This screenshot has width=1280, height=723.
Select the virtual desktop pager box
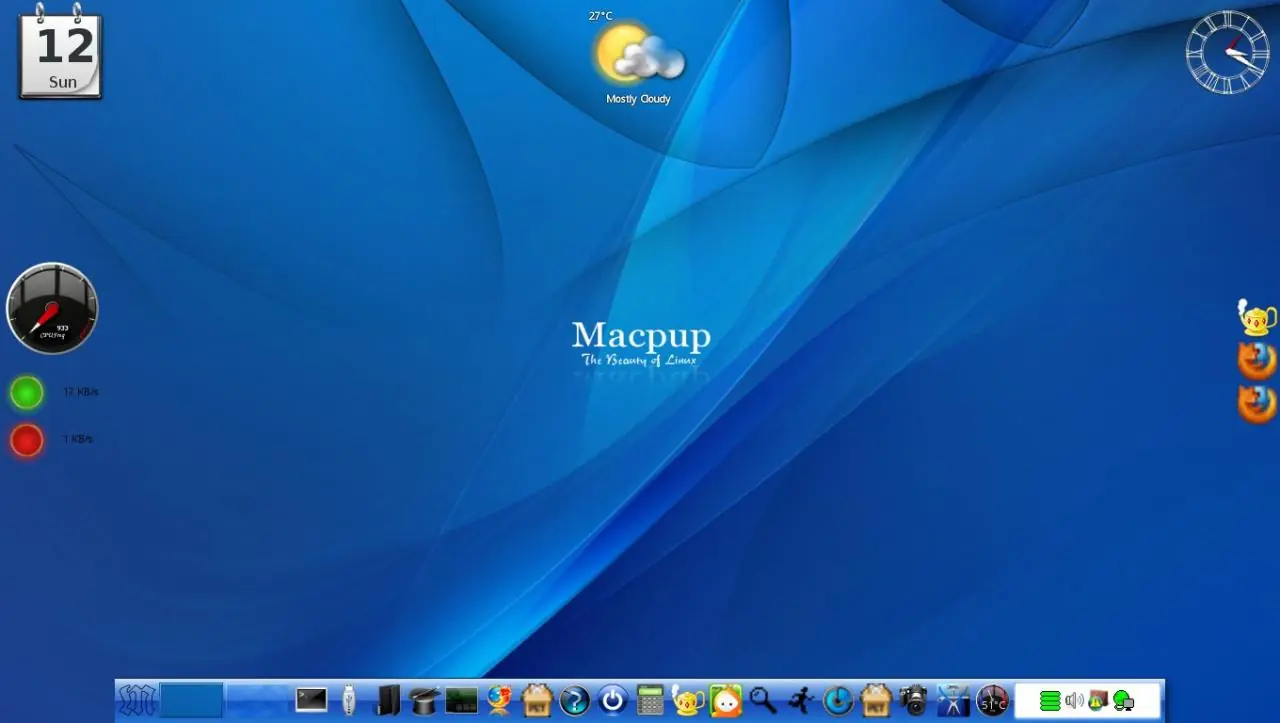tap(191, 700)
